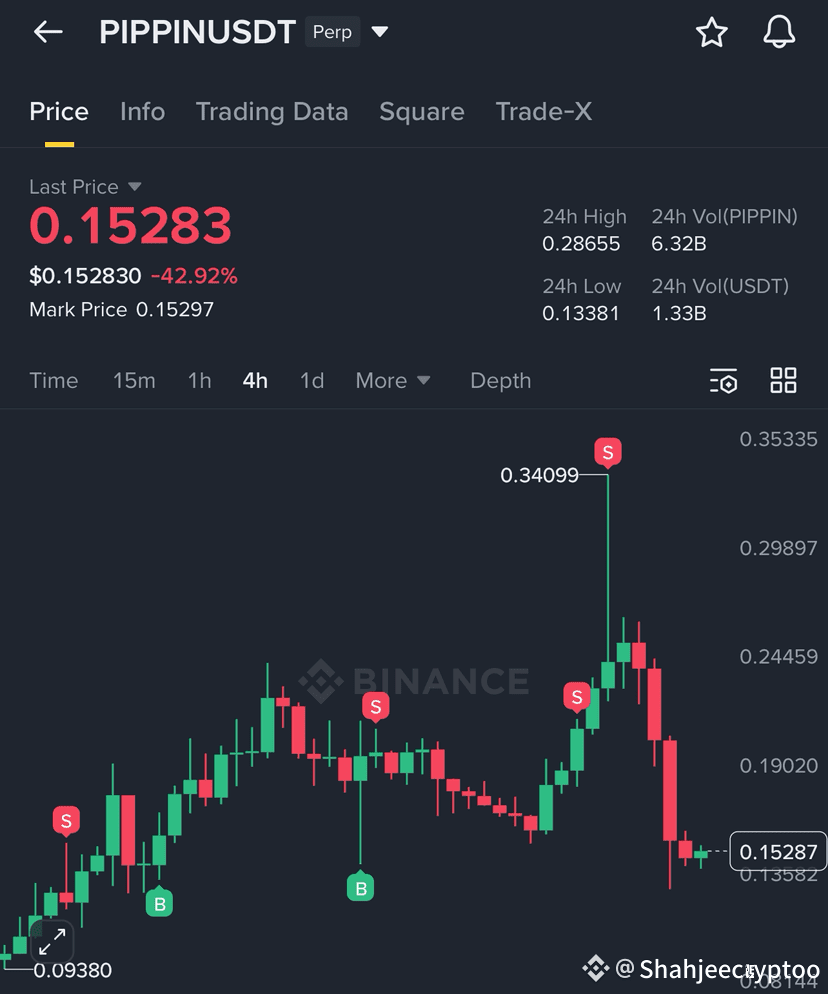The image size is (828, 994).
Task: Tap the green B buy marker under long wick
Action: 361,887
